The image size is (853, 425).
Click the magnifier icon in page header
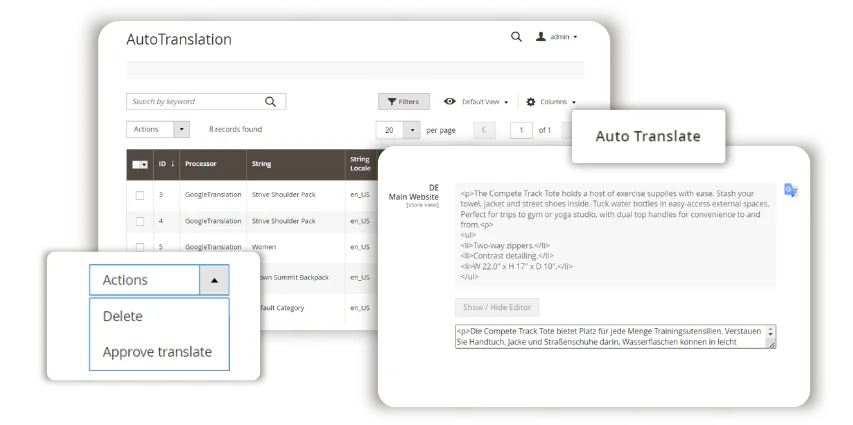point(516,37)
